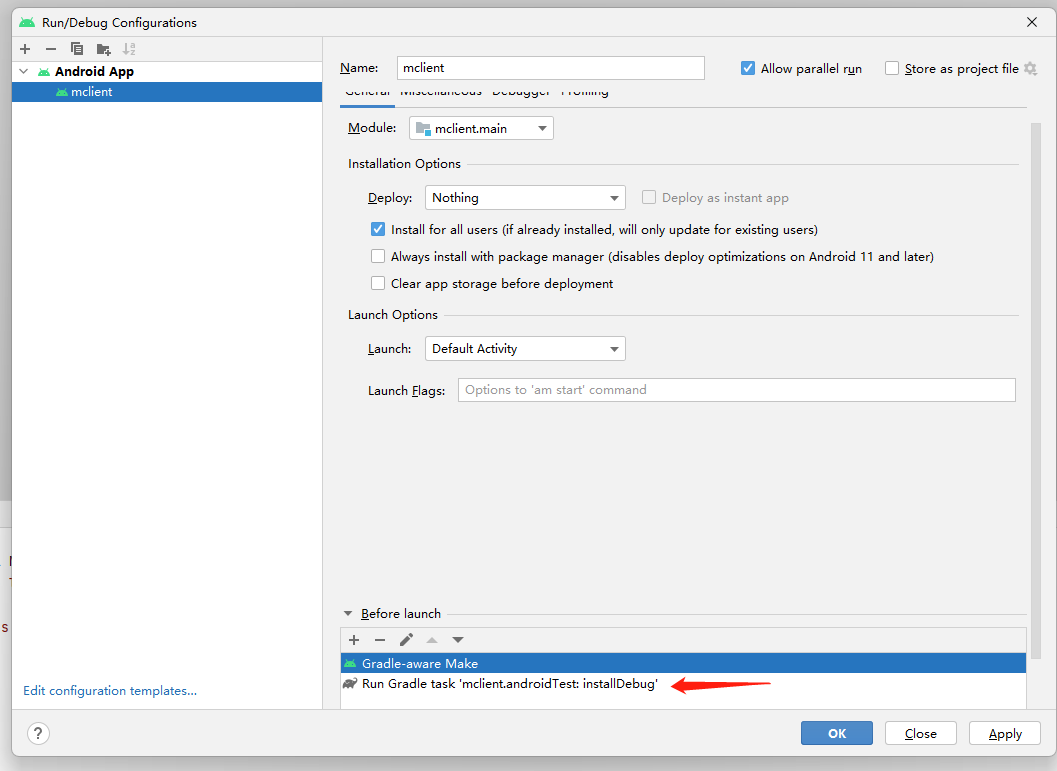Click the Apply button

click(x=1004, y=733)
